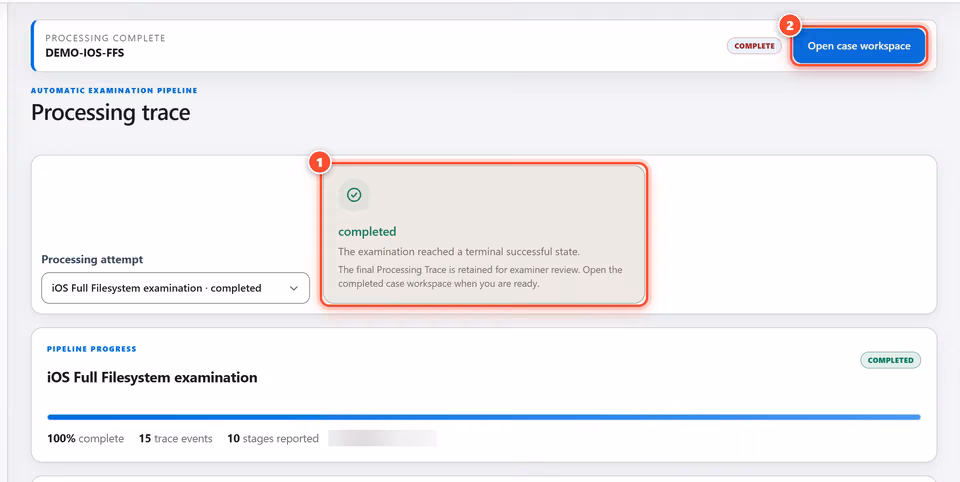Click the blue pipeline progress bar
The width and height of the screenshot is (960, 482).
pos(484,417)
